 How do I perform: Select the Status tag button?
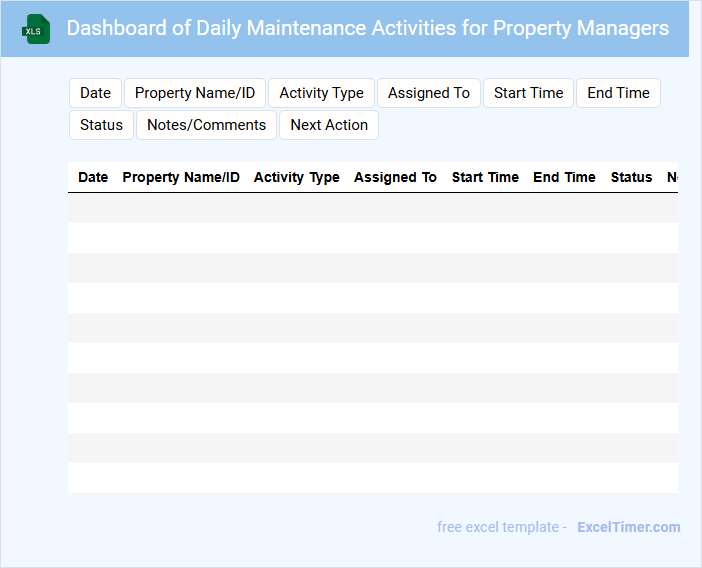pyautogui.click(x=101, y=125)
